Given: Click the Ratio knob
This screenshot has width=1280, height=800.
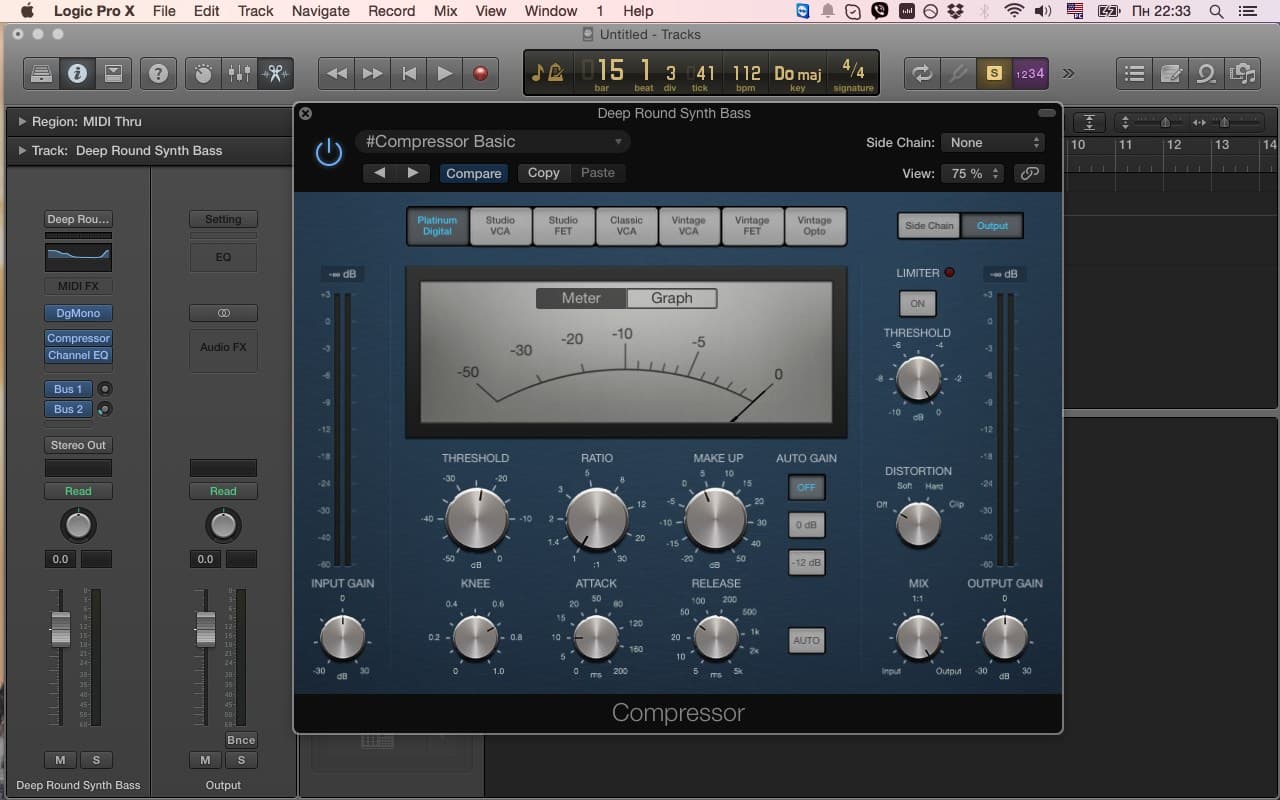Looking at the screenshot, I should pyautogui.click(x=597, y=518).
